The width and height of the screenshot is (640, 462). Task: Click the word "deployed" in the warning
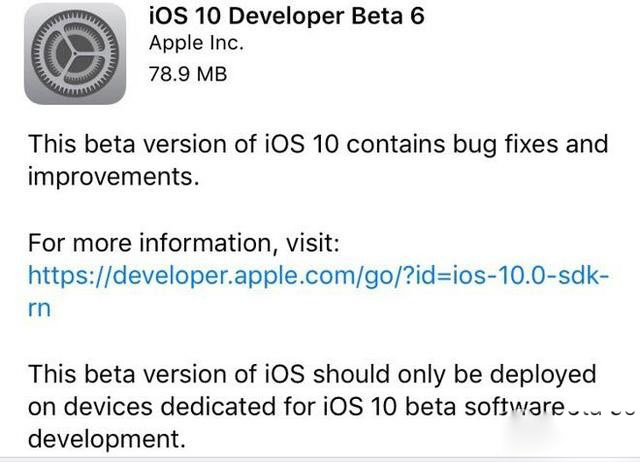tap(535, 373)
